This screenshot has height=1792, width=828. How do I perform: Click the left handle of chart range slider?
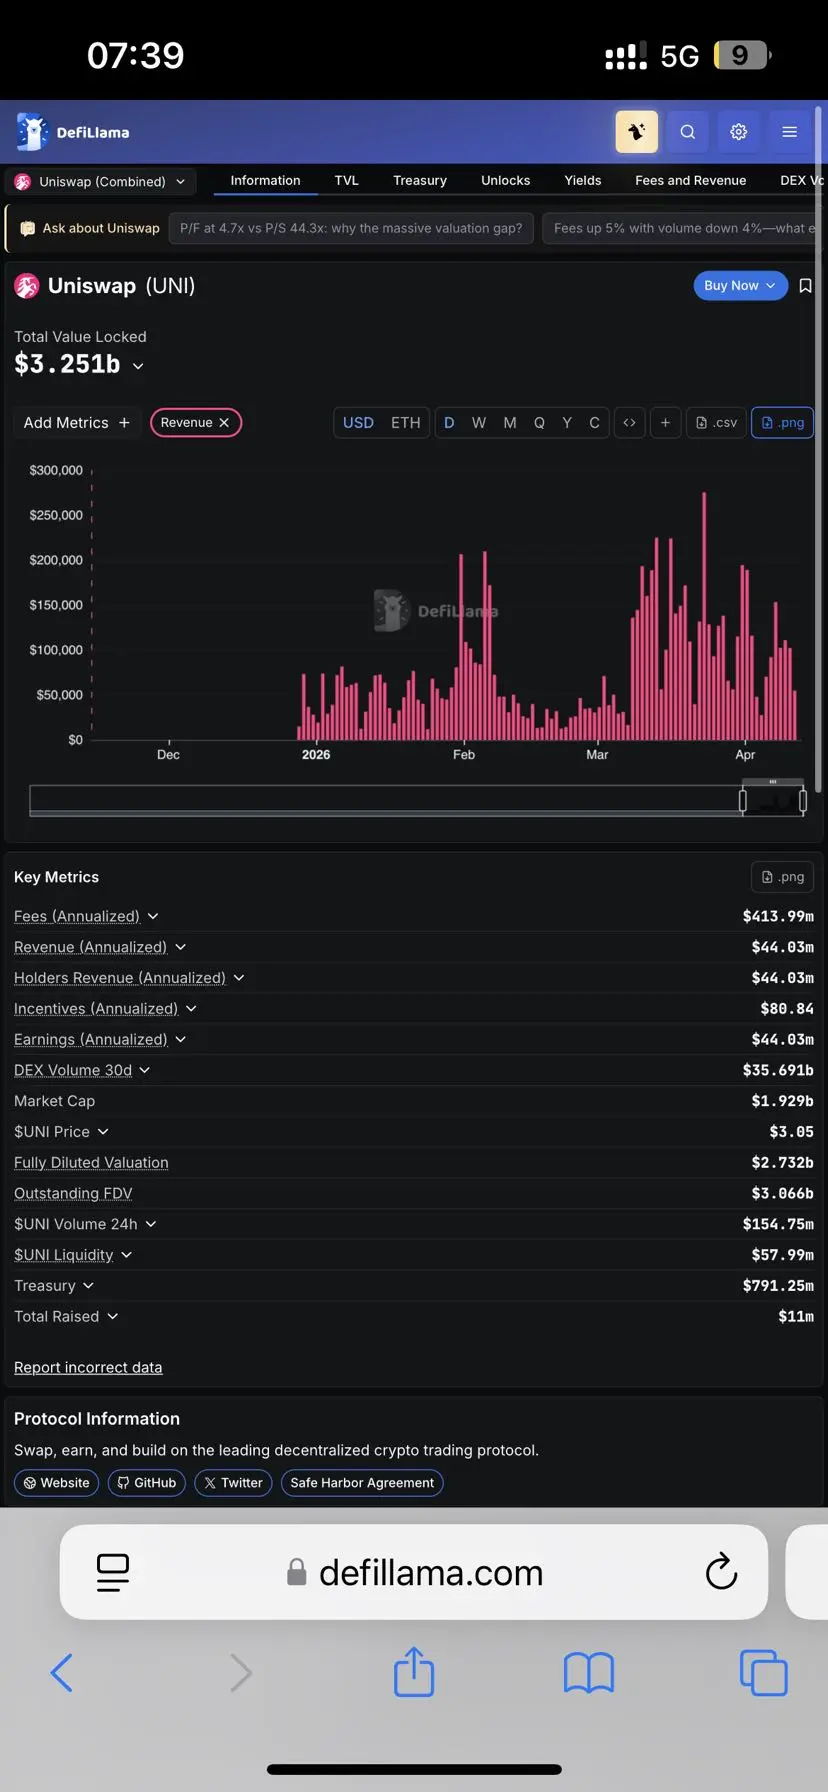tap(742, 800)
